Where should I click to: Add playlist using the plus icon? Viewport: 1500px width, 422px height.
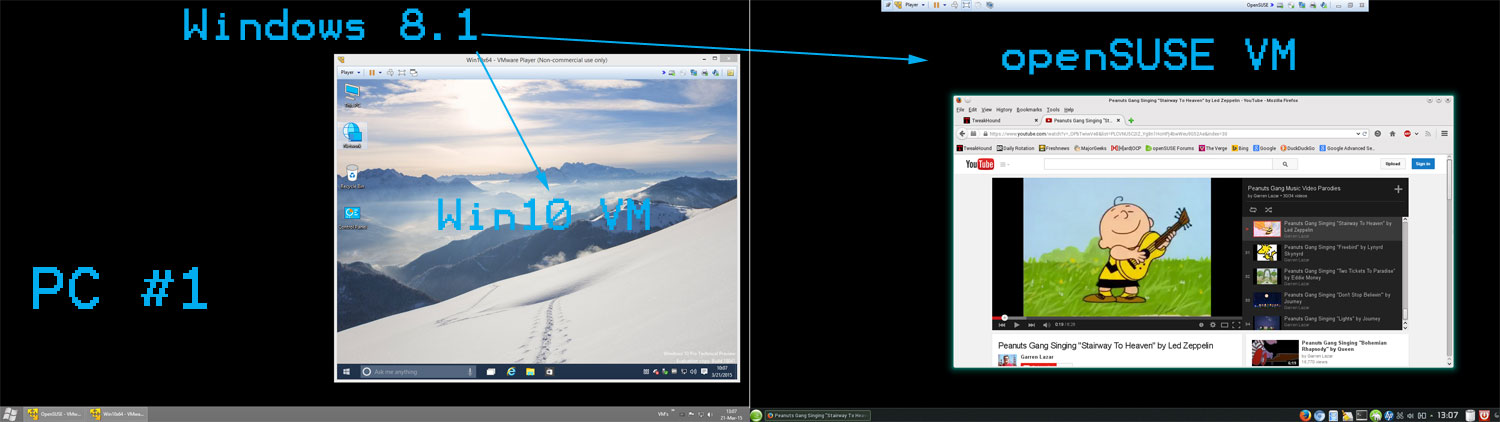(x=1398, y=189)
